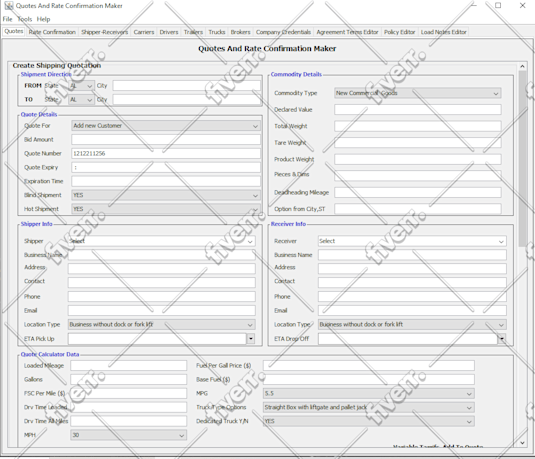This screenshot has height=459, width=535.
Task: Open the Policy Editor tab
Action: (x=400, y=32)
